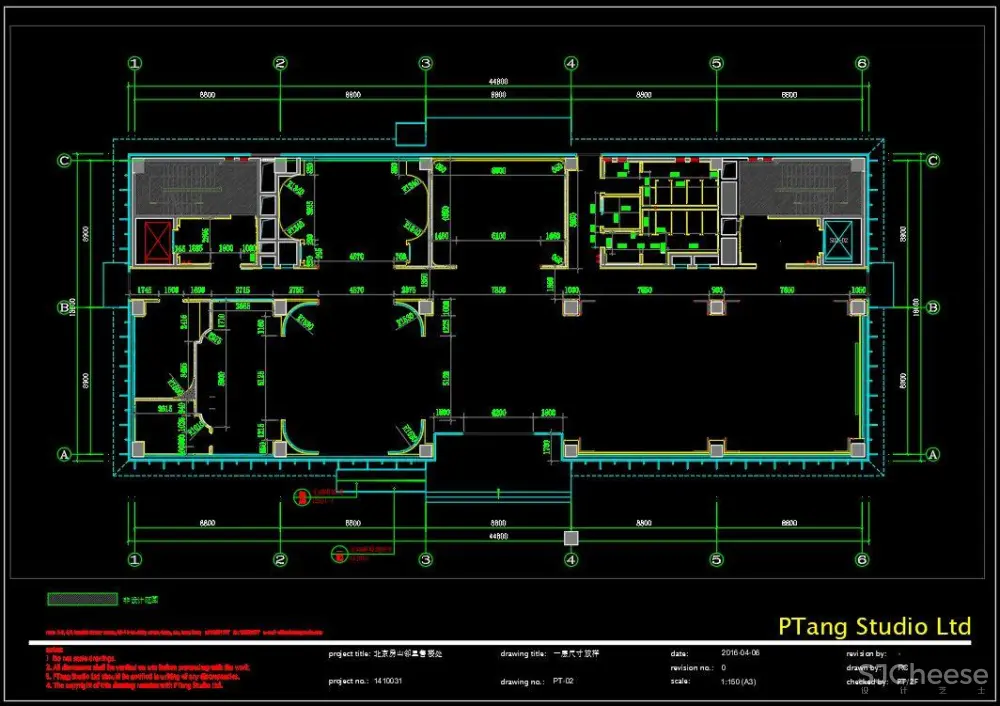Select row axis bubble A on right
Screen dimensions: 1000x706
click(x=933, y=454)
